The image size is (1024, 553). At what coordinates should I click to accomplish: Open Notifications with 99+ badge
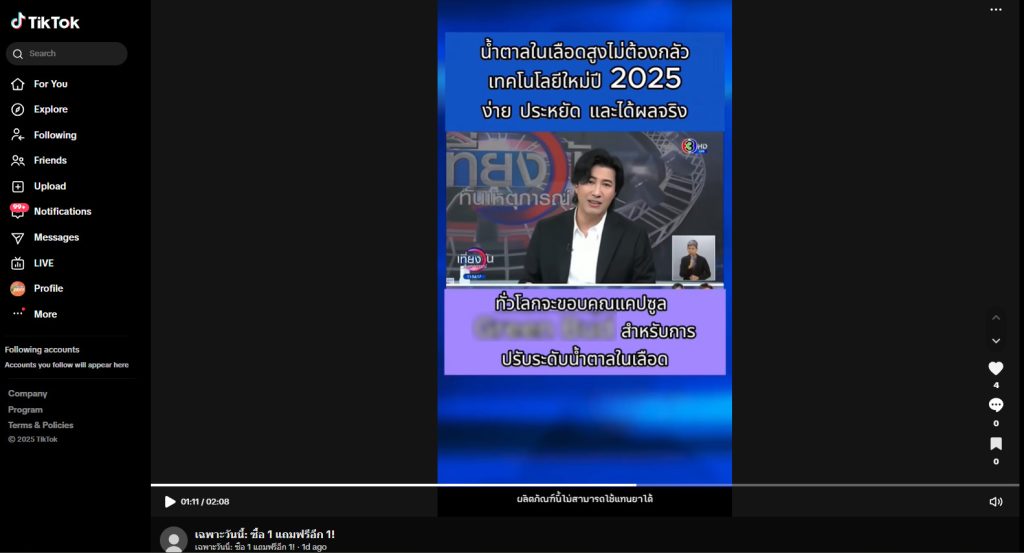62,212
